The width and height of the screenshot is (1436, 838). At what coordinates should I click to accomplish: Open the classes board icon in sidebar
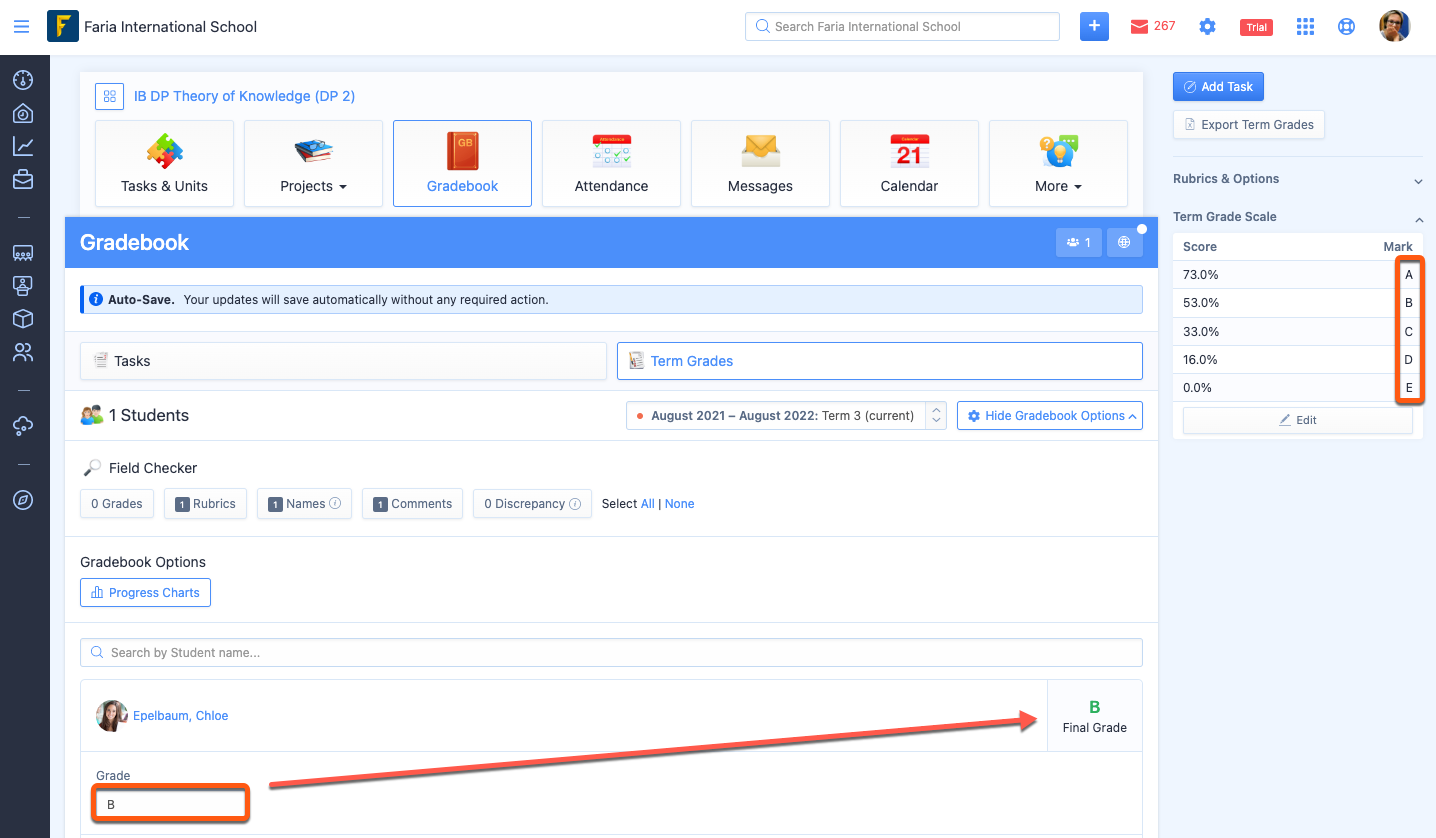(23, 253)
